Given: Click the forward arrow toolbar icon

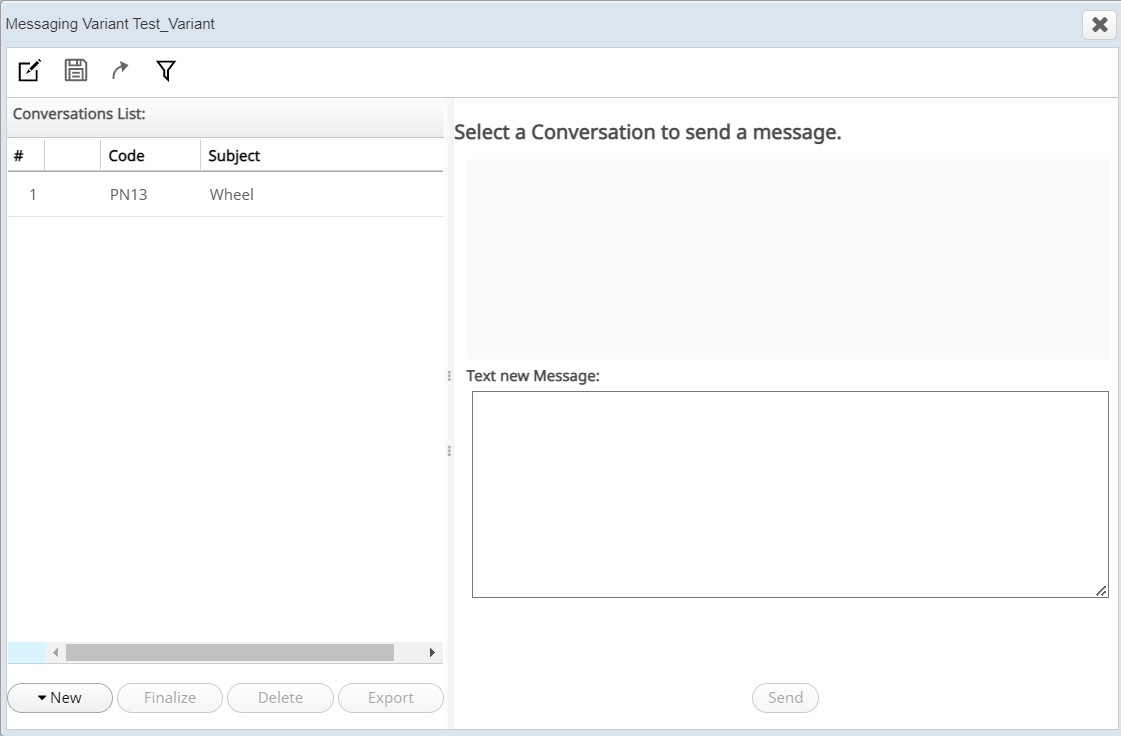Looking at the screenshot, I should [x=120, y=70].
